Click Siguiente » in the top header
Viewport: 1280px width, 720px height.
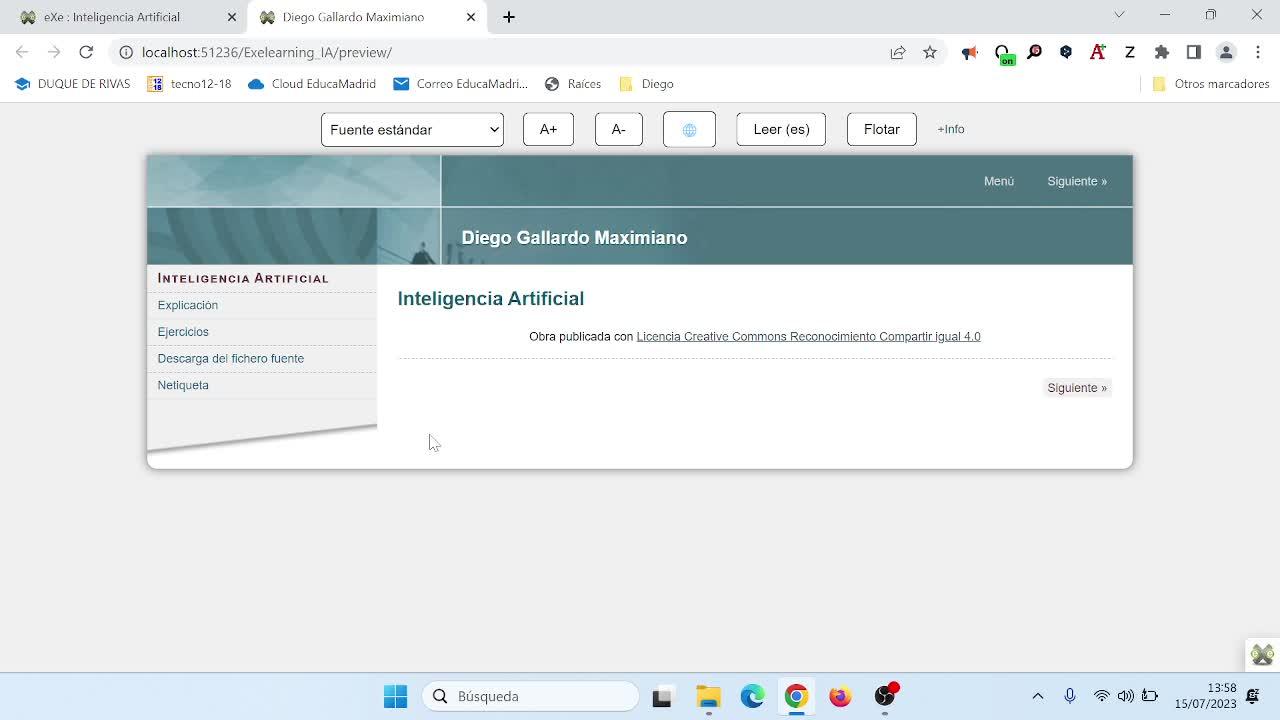(x=1077, y=181)
